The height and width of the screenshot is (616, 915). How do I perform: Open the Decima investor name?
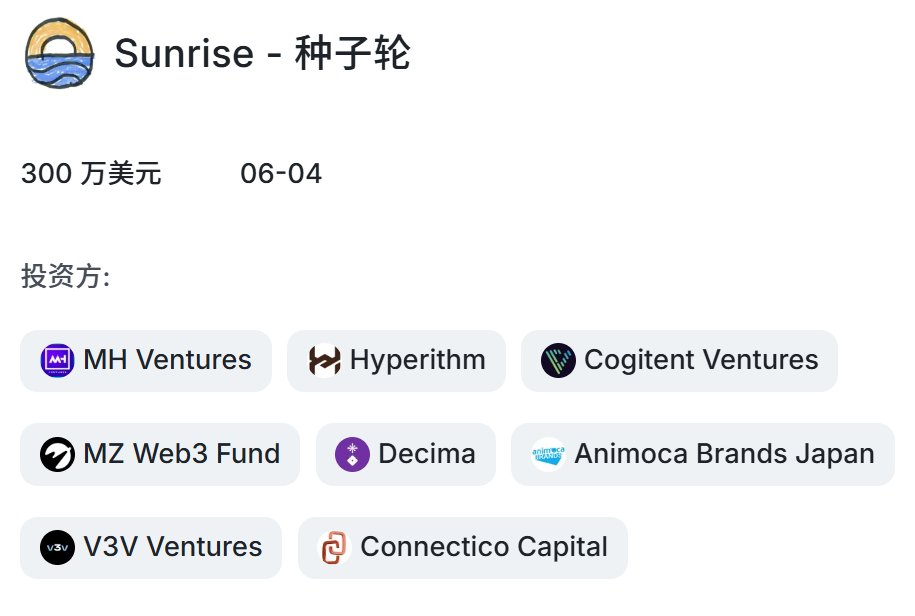pyautogui.click(x=427, y=453)
